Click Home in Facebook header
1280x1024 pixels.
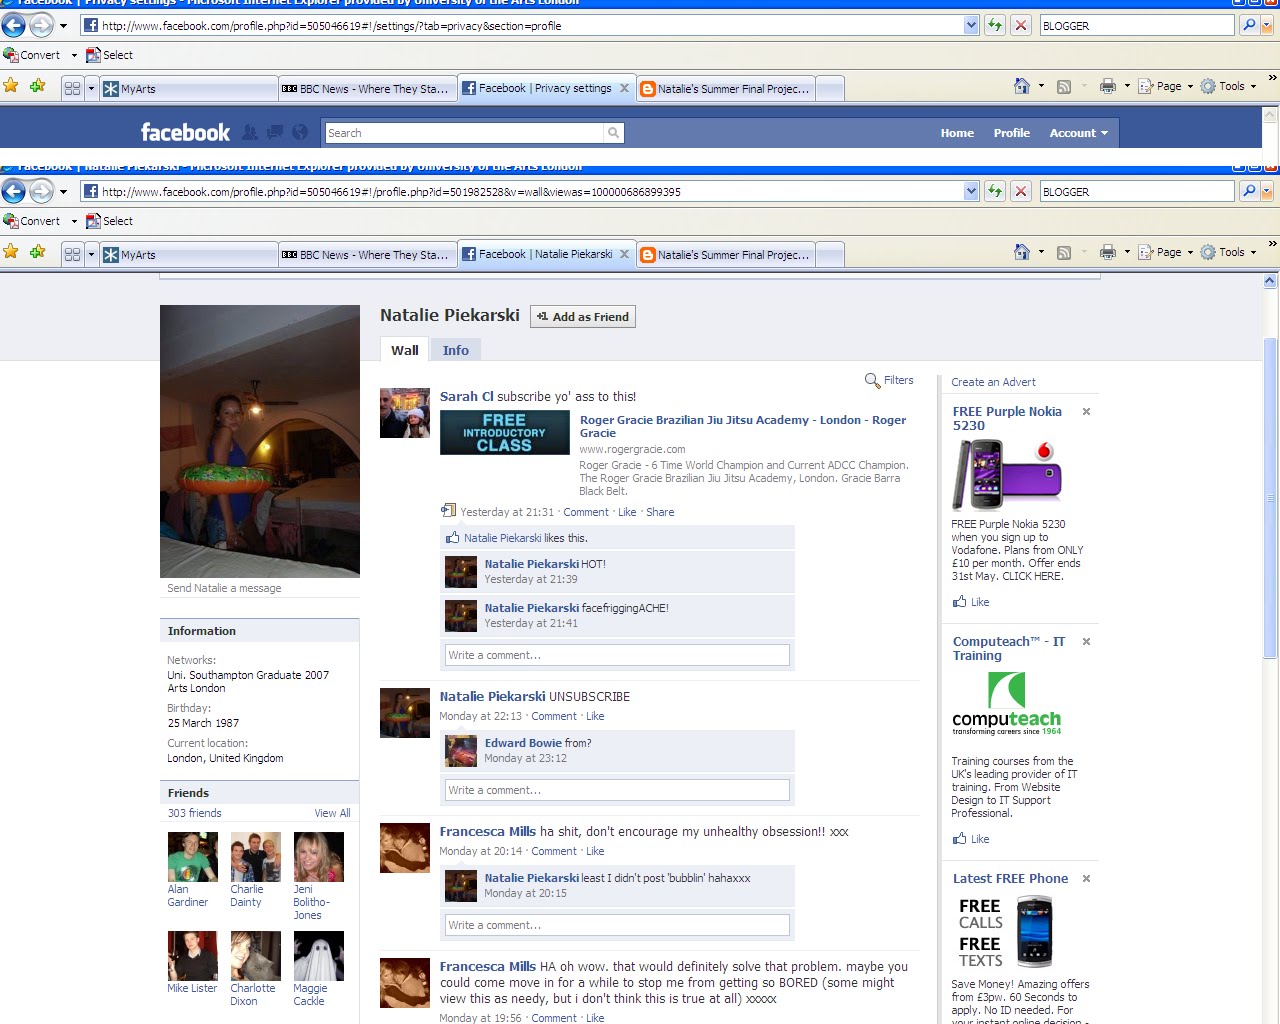[957, 133]
